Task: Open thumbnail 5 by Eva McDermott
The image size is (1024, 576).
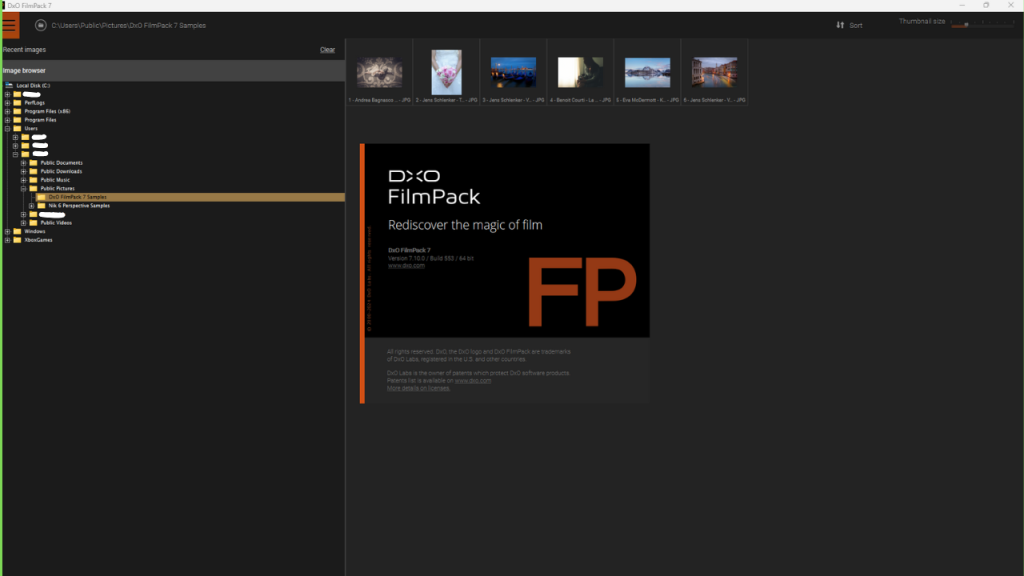Action: pyautogui.click(x=647, y=72)
